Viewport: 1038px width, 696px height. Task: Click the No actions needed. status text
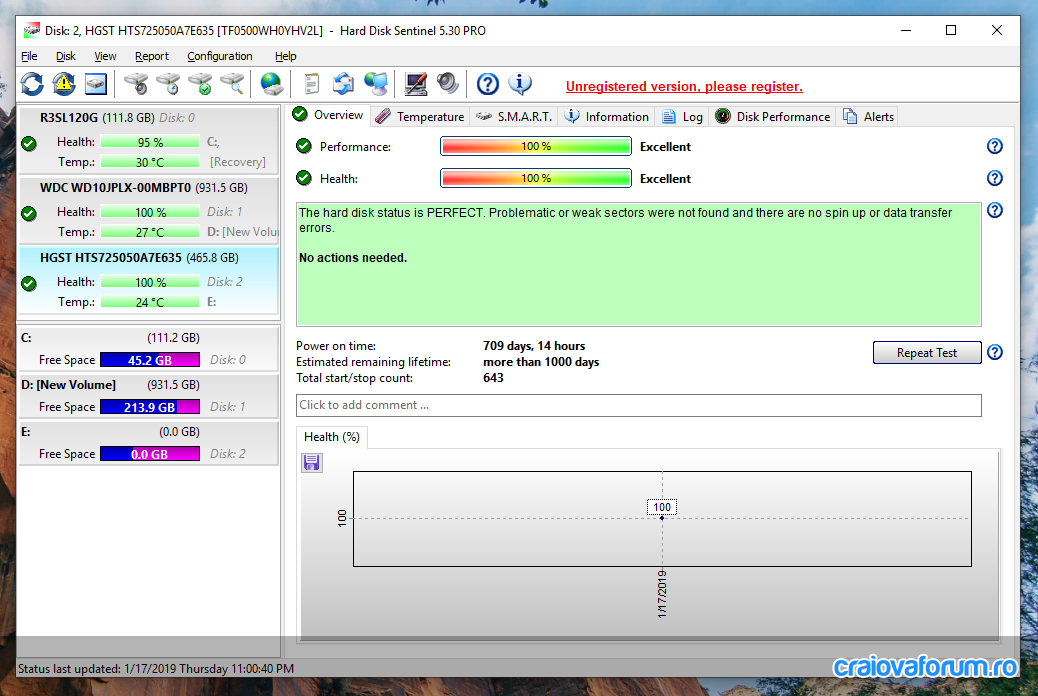pyautogui.click(x=353, y=258)
